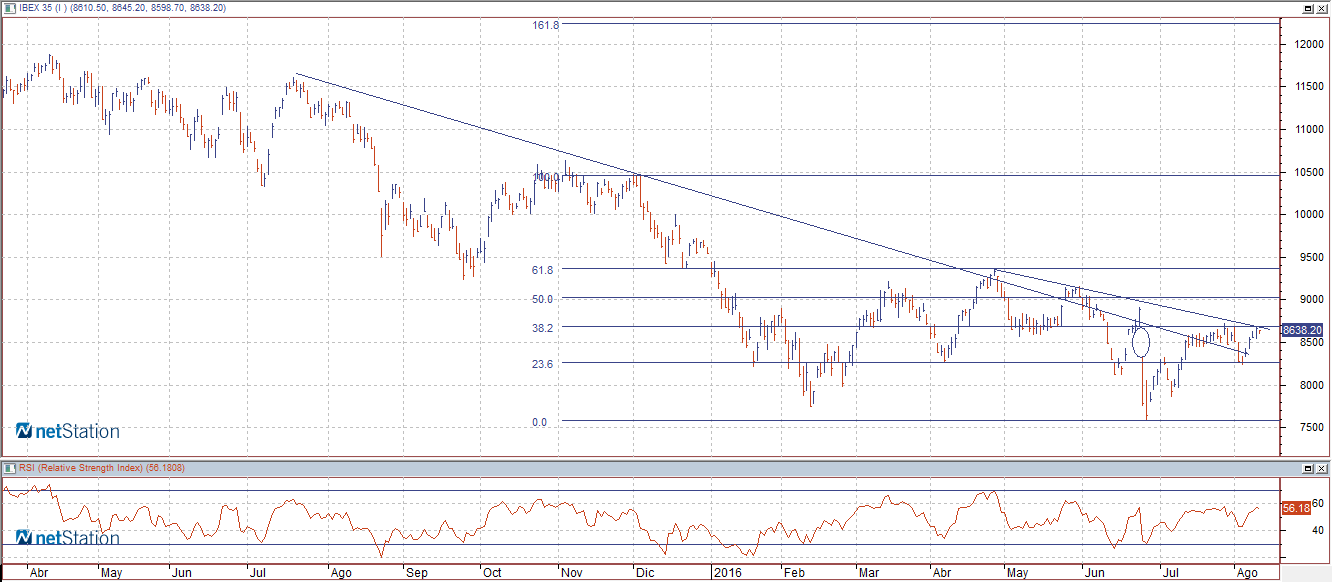Select the ellipse annotation on the chart
The image size is (1332, 582).
pyautogui.click(x=1141, y=342)
